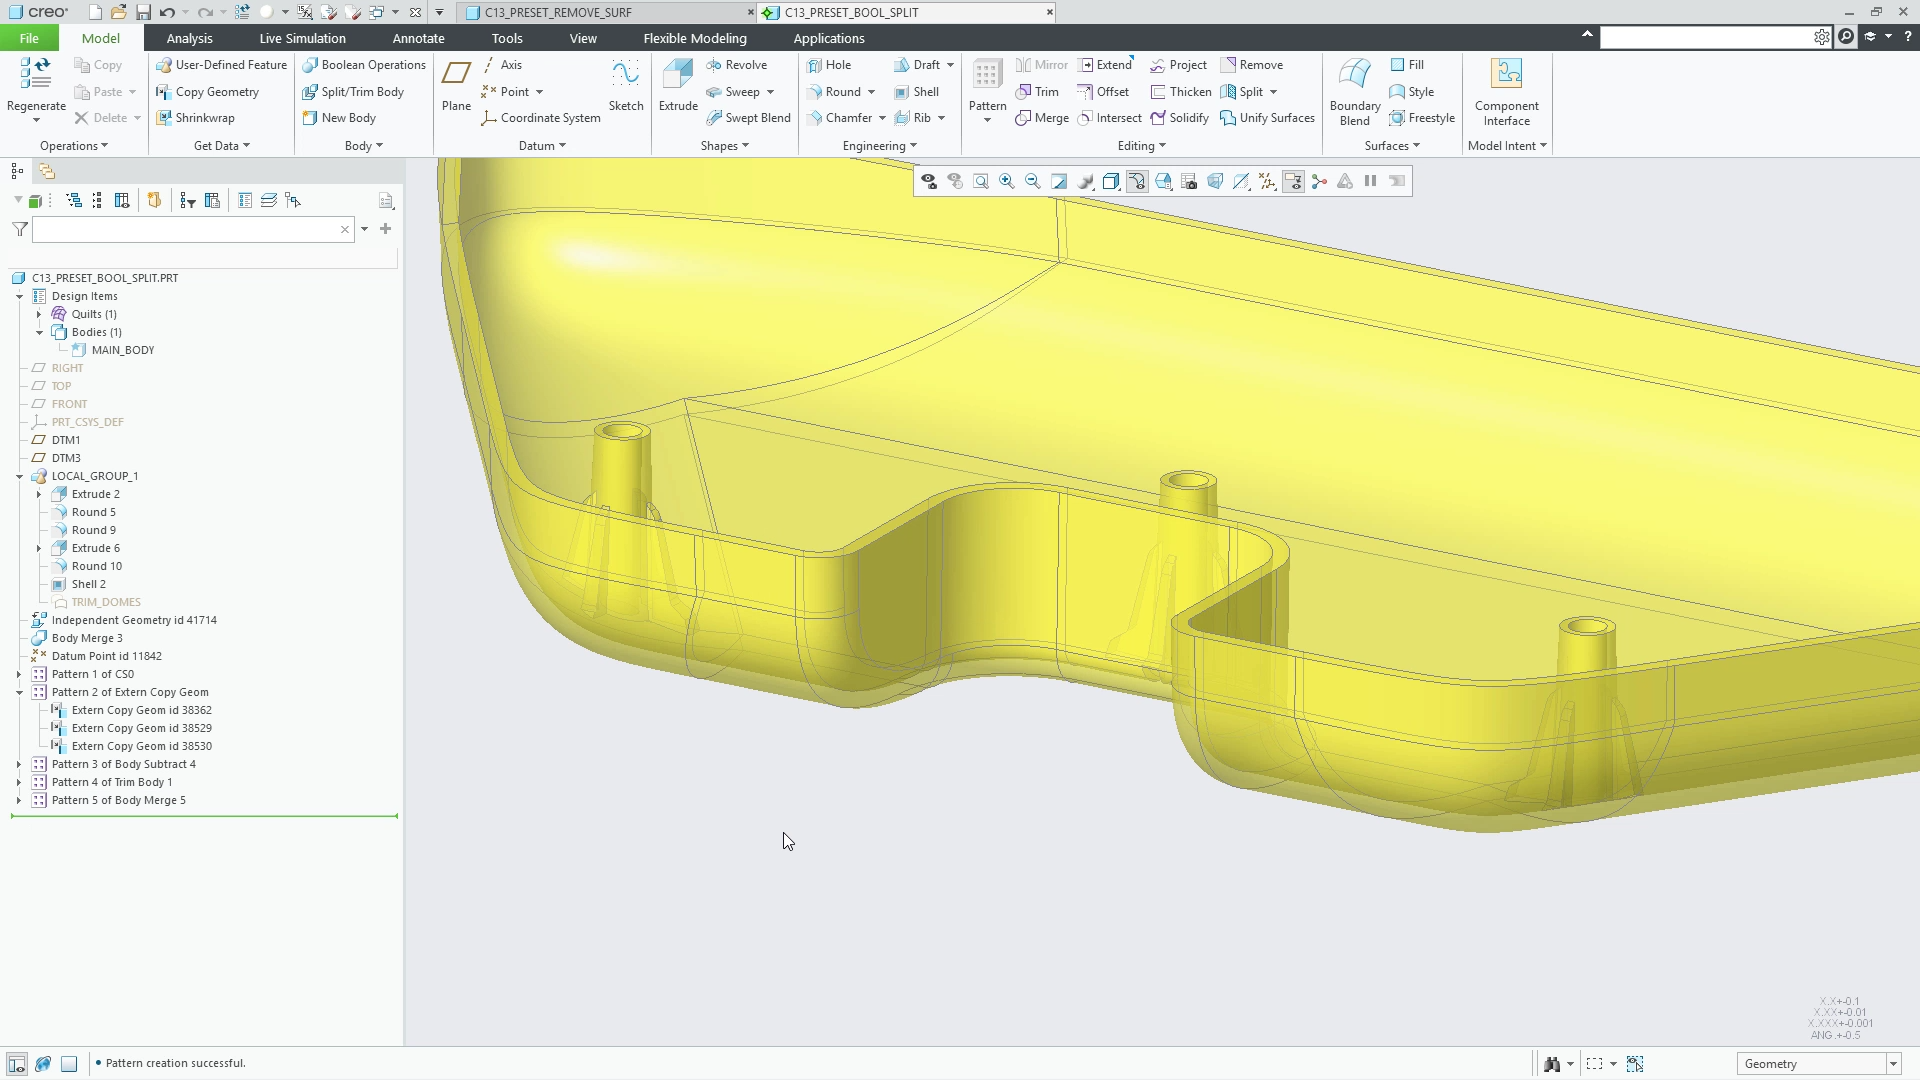The image size is (1920, 1080).
Task: Apply the Shell feature
Action: click(x=917, y=92)
